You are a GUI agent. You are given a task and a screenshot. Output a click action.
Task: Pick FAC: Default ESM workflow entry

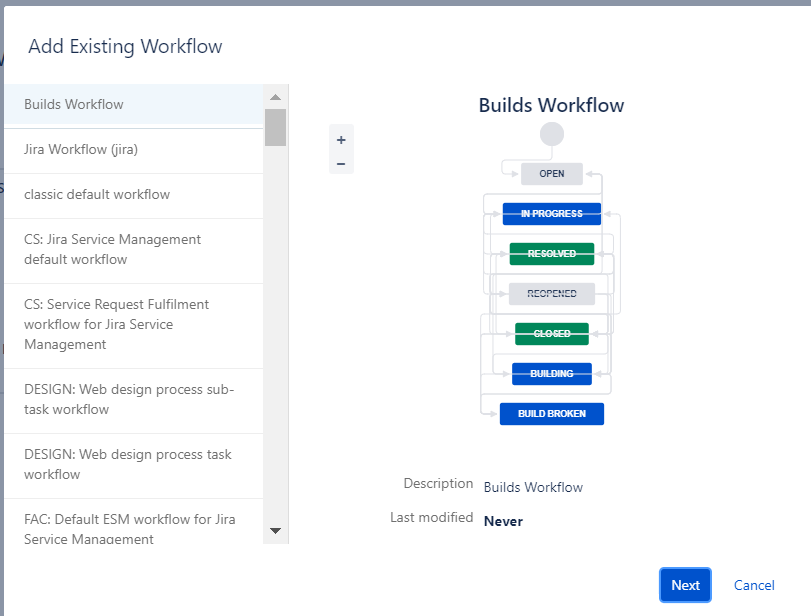coord(134,522)
